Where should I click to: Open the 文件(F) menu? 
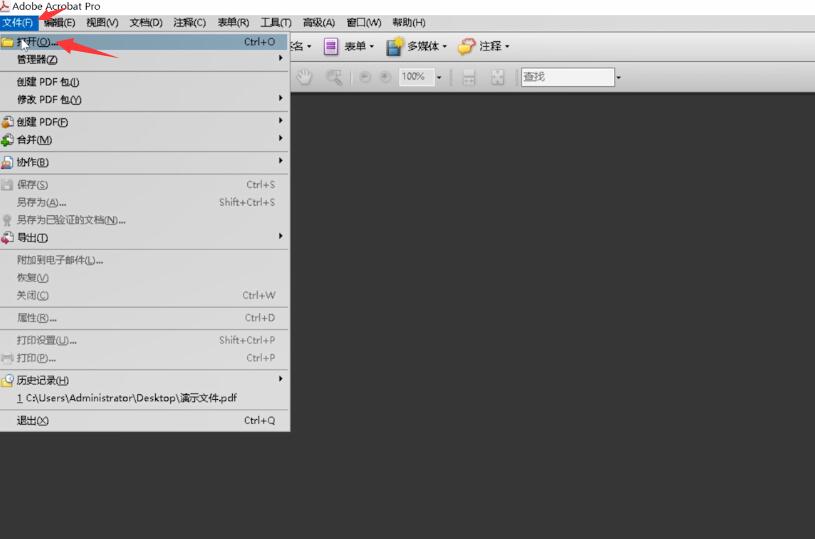click(18, 23)
